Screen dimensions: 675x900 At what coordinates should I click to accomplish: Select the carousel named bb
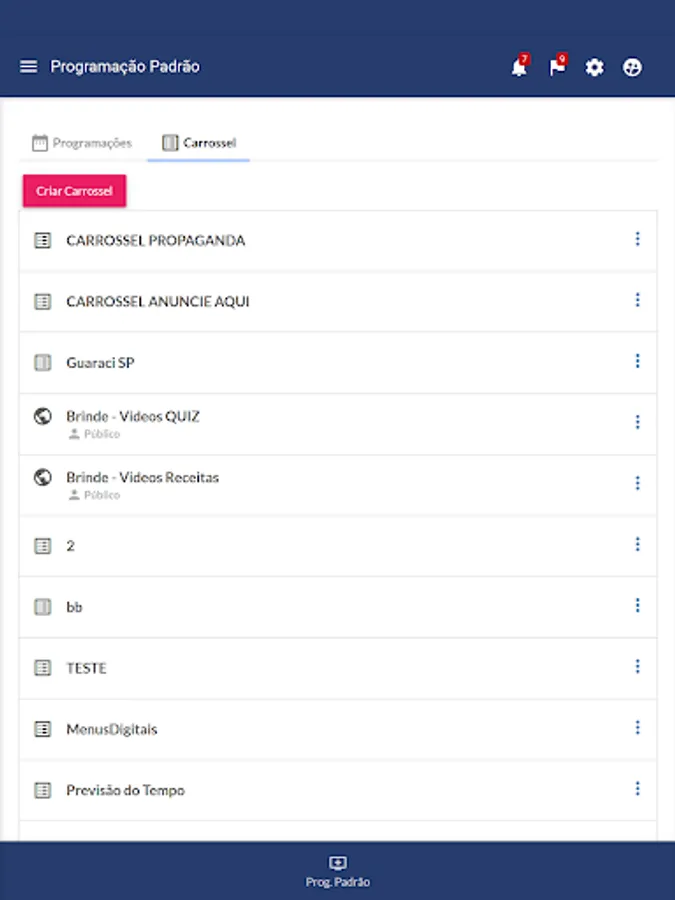[74, 607]
